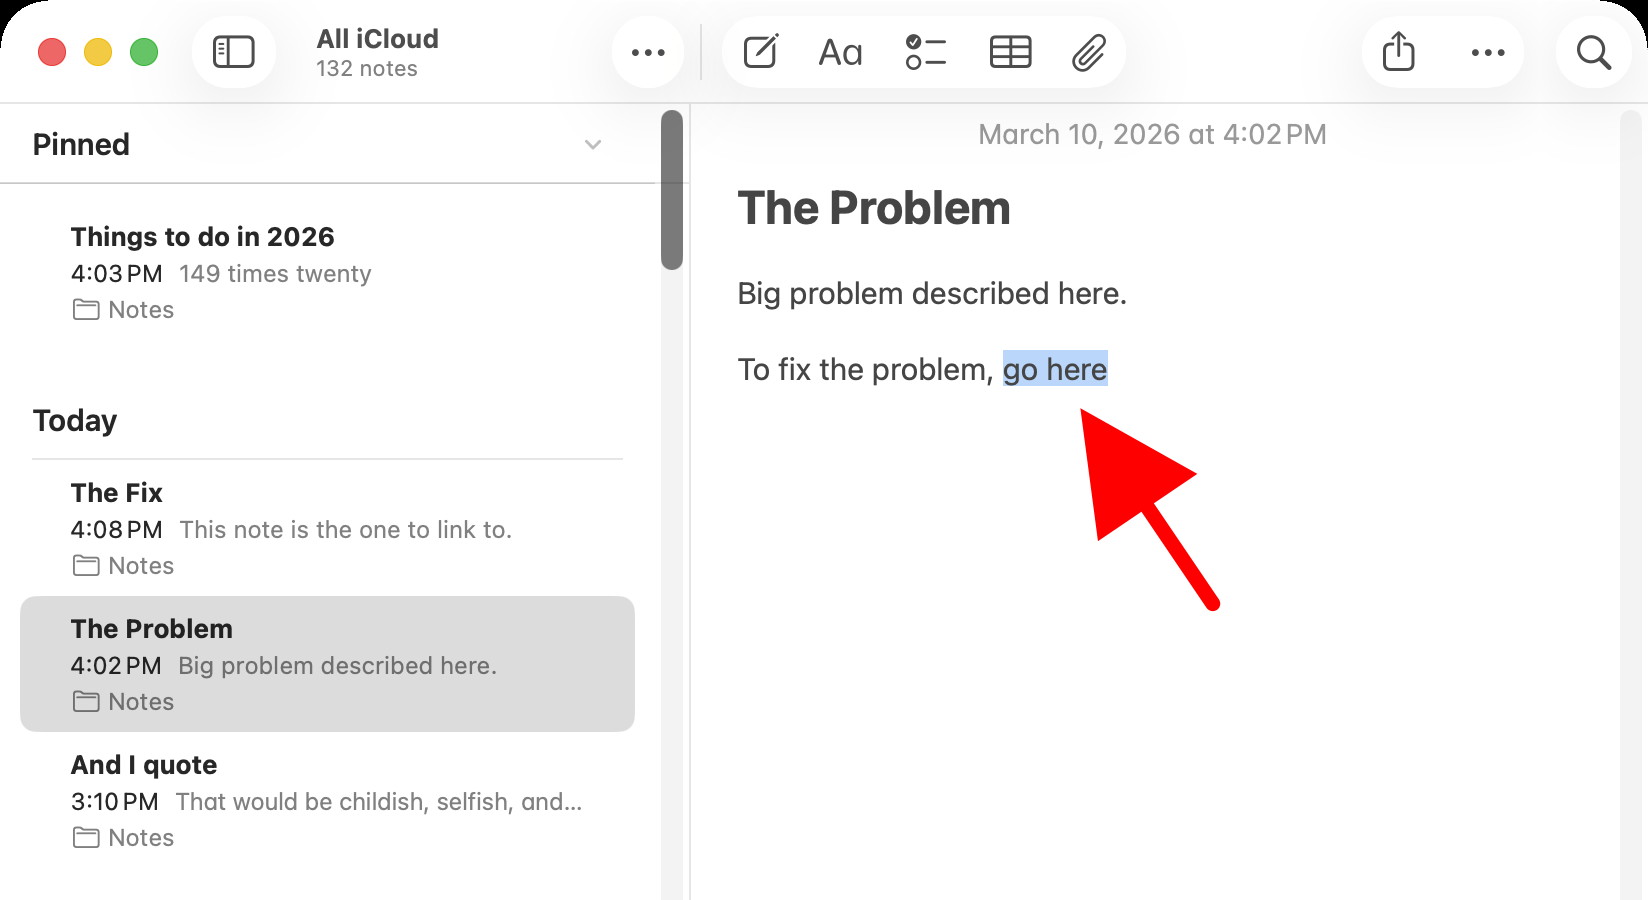The height and width of the screenshot is (900, 1648).
Task: Open the Aa text format menu
Action: point(840,52)
